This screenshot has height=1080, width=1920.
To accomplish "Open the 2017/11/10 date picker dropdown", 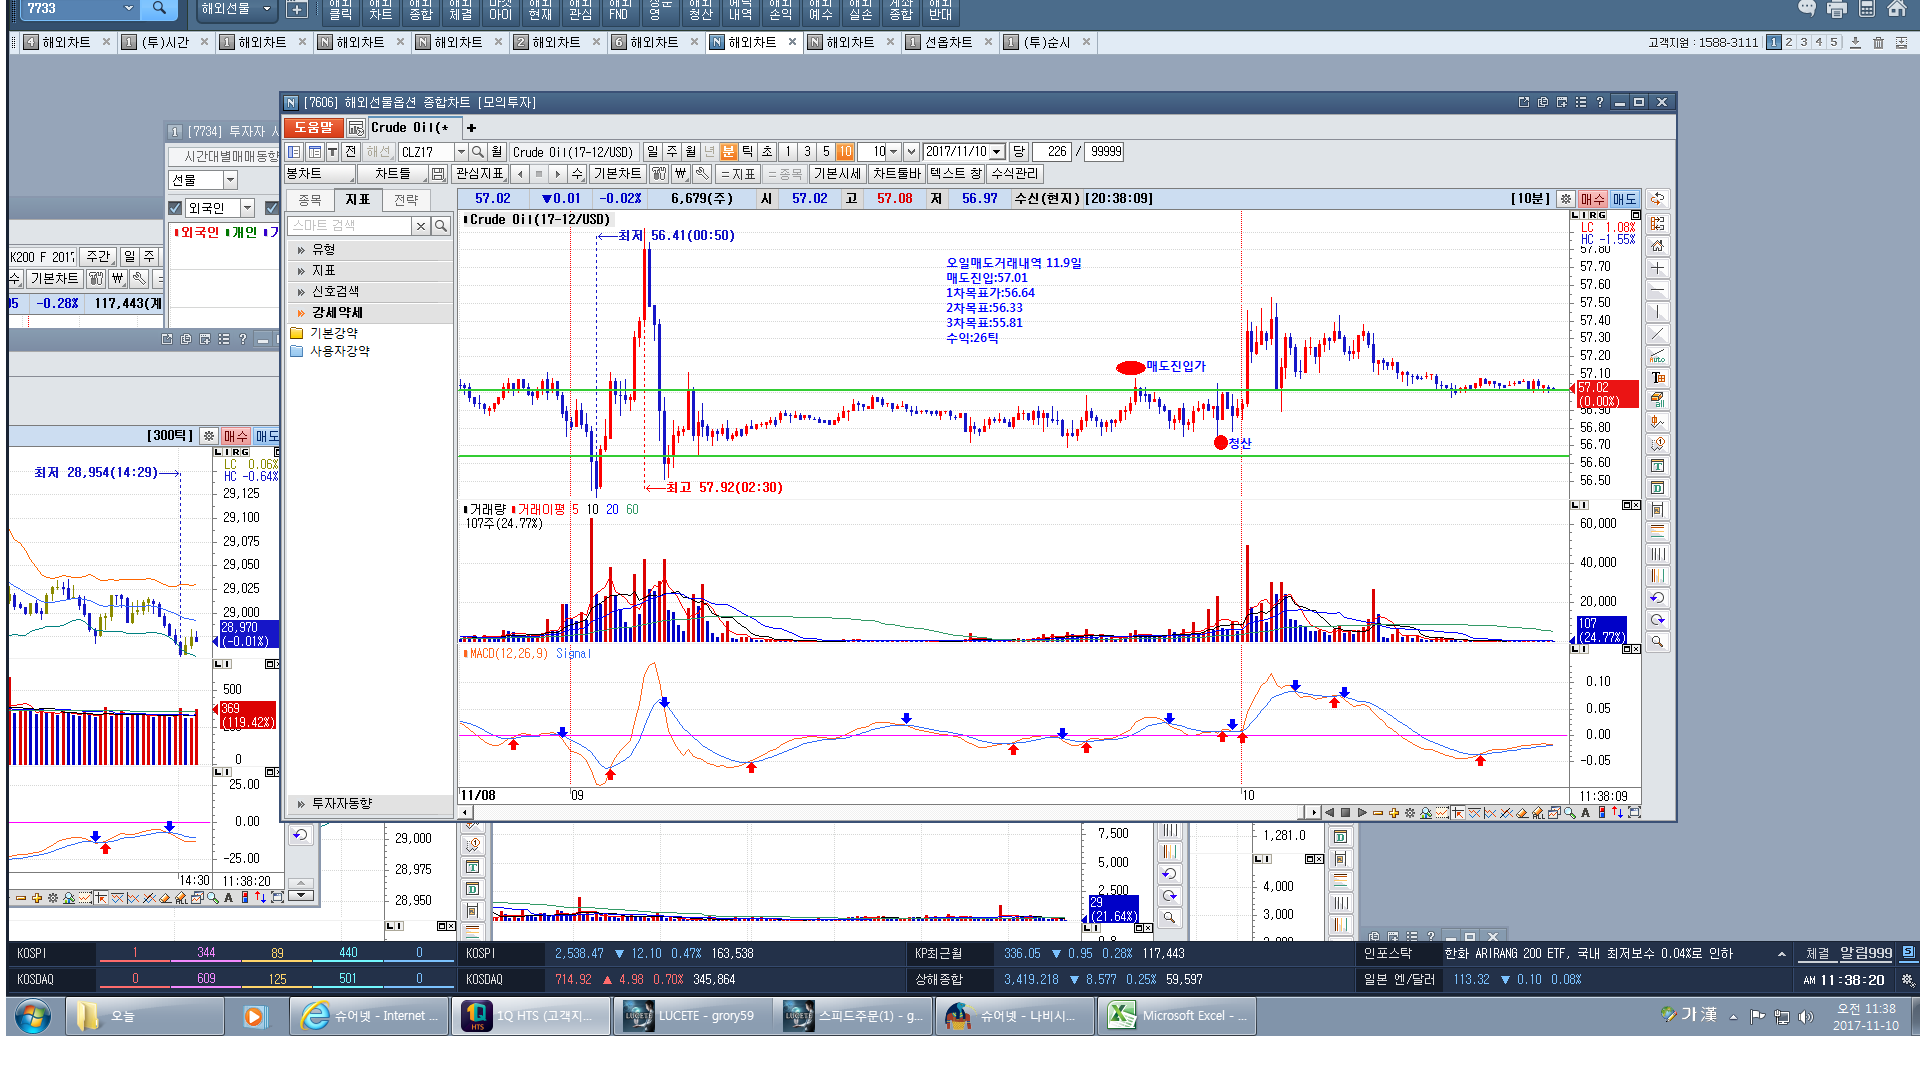I will tap(997, 152).
